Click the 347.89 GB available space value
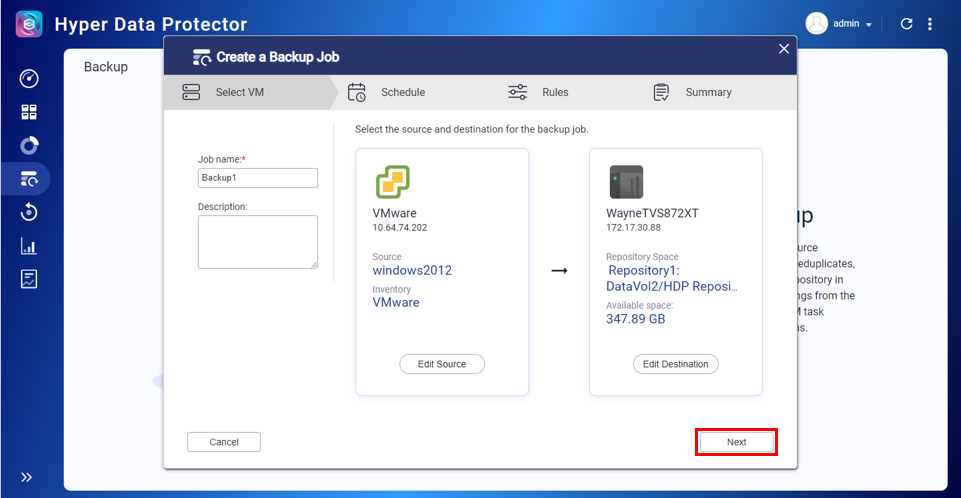961x498 pixels. [x=636, y=319]
